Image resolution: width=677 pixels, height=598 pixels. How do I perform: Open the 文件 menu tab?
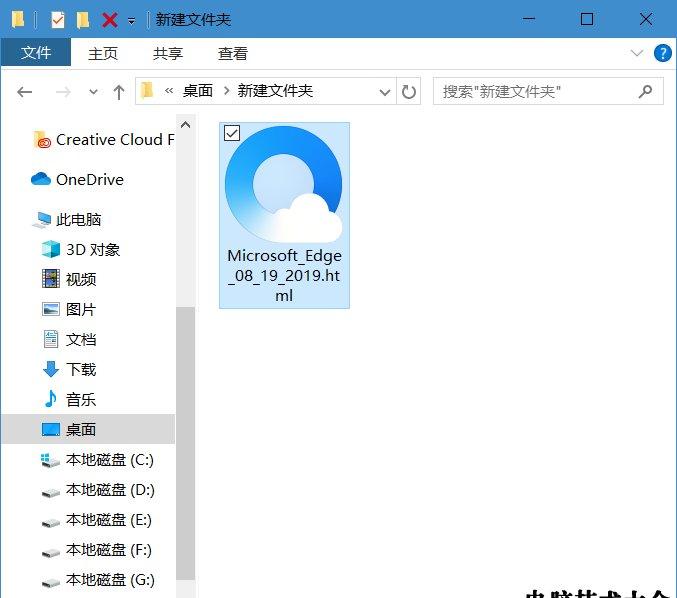(36, 53)
